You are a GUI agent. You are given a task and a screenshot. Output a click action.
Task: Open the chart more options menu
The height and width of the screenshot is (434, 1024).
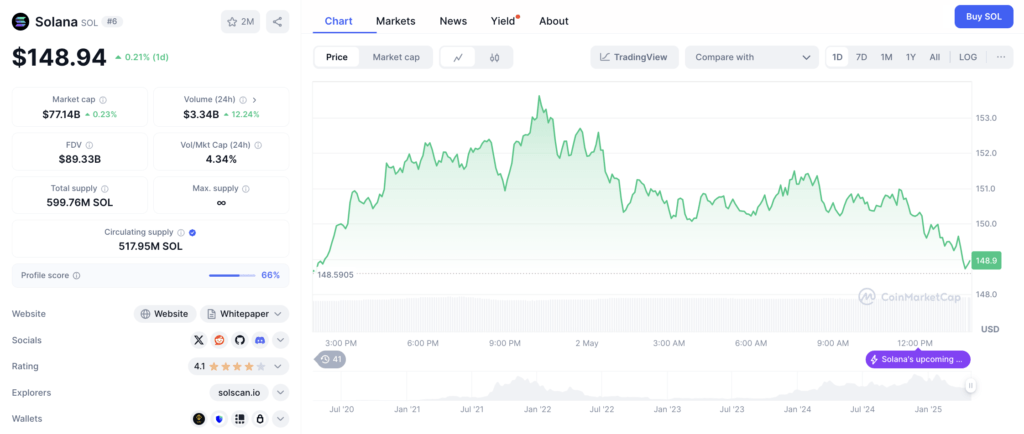tap(1001, 57)
